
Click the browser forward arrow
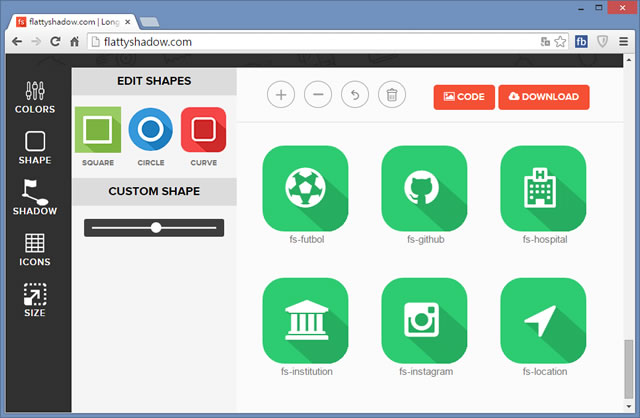point(36,42)
